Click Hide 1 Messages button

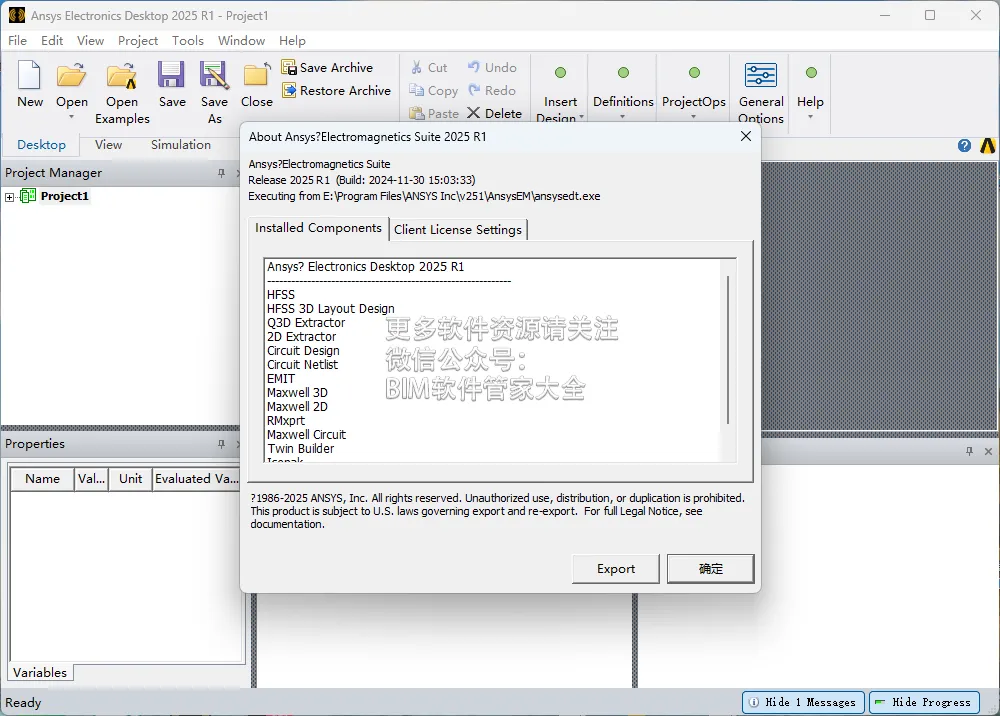click(803, 702)
